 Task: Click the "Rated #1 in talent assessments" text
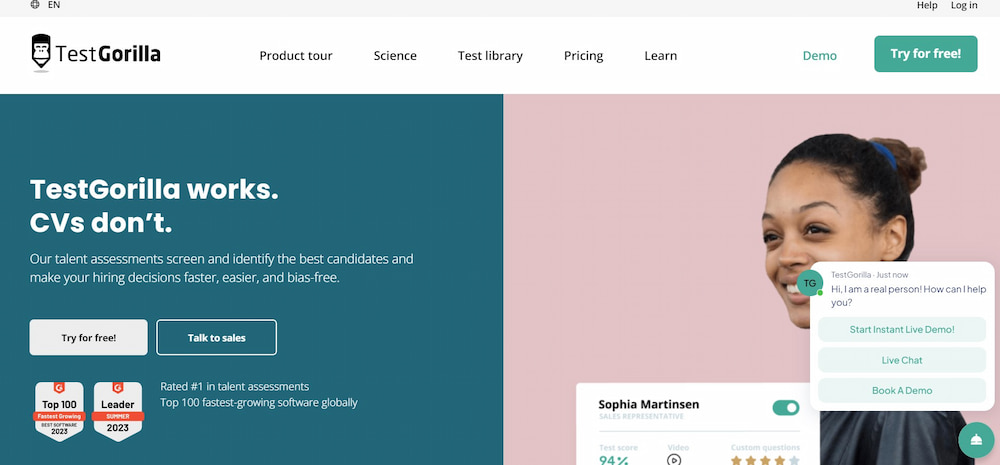tap(235, 387)
